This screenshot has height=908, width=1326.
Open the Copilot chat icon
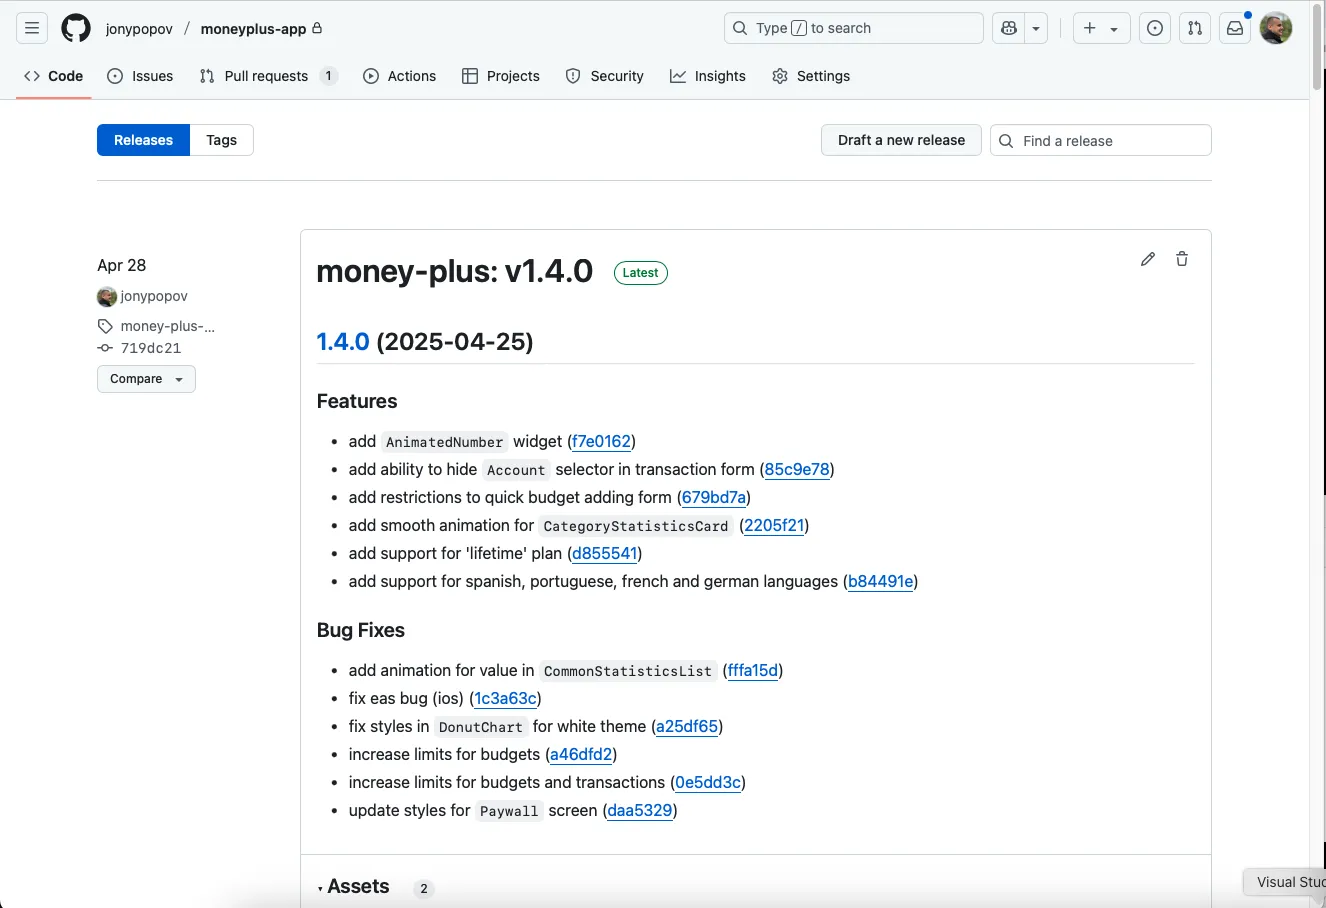[x=1009, y=28]
